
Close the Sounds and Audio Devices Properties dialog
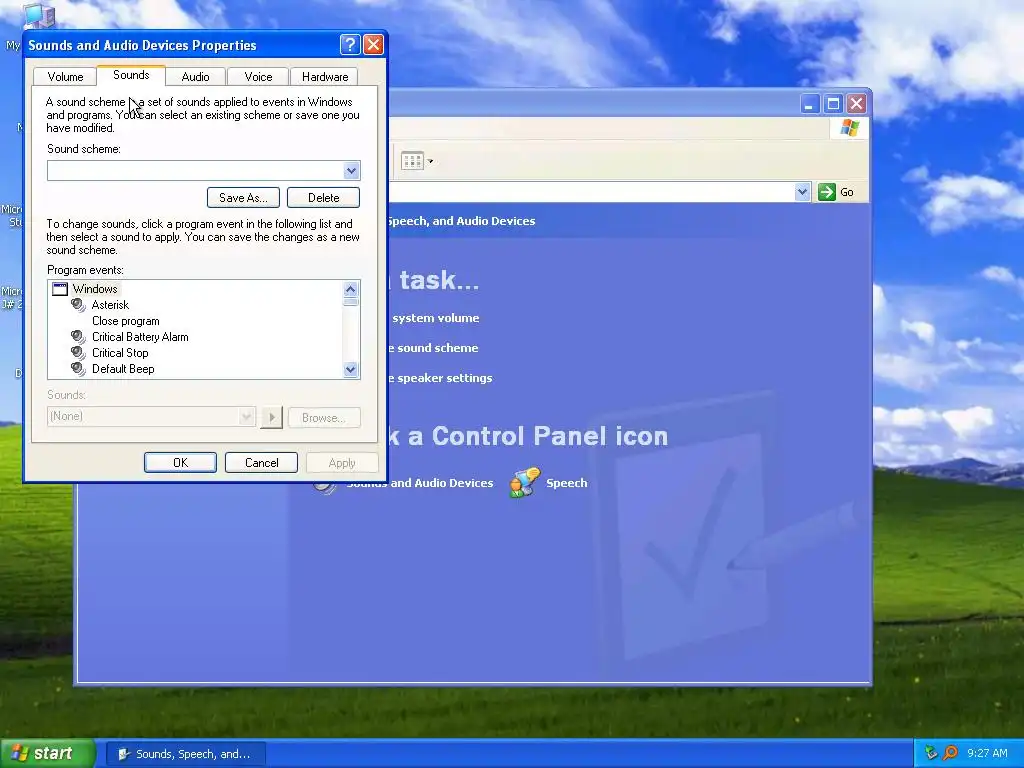coord(373,44)
